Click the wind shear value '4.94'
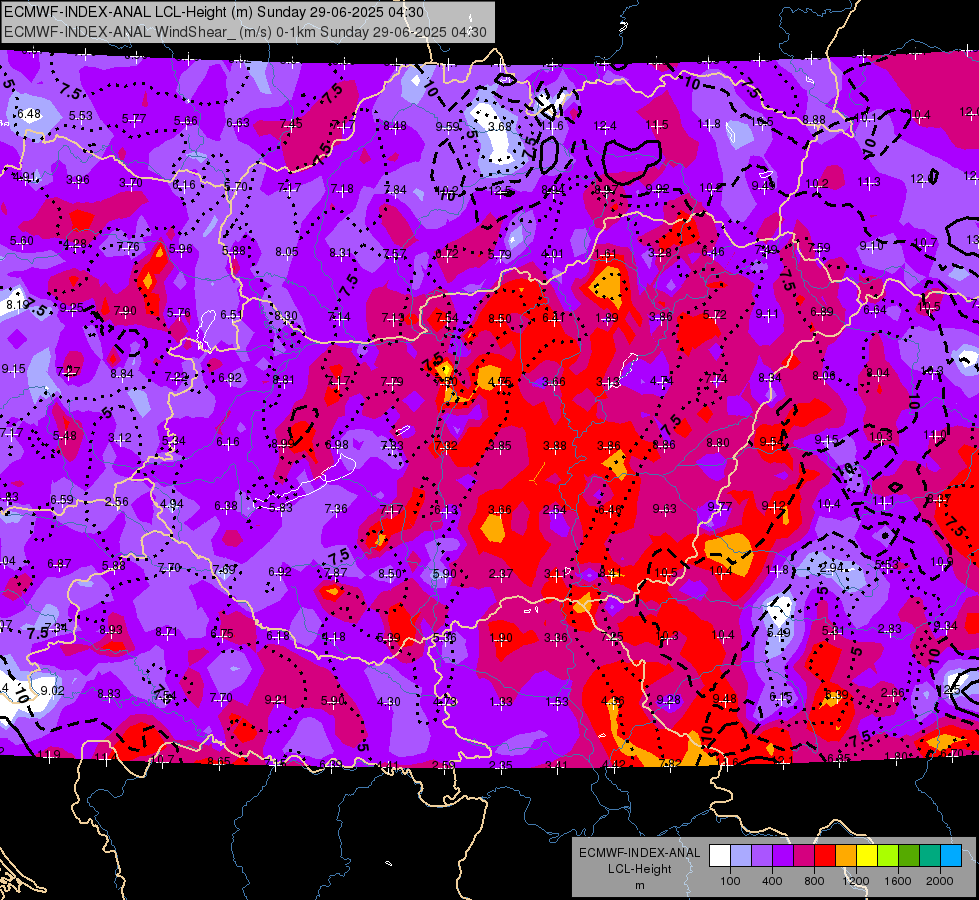Viewport: 979px width, 900px height. pyautogui.click(x=172, y=504)
